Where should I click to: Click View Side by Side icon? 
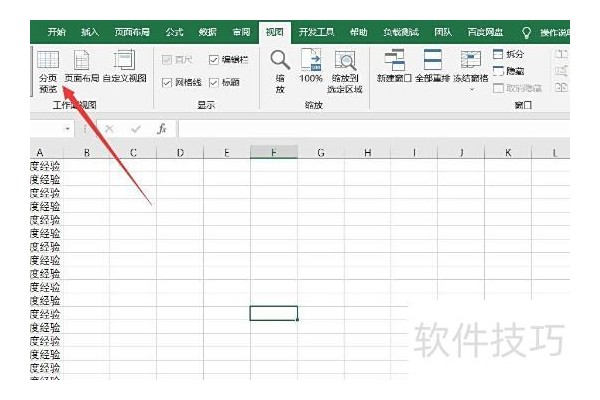coord(561,54)
